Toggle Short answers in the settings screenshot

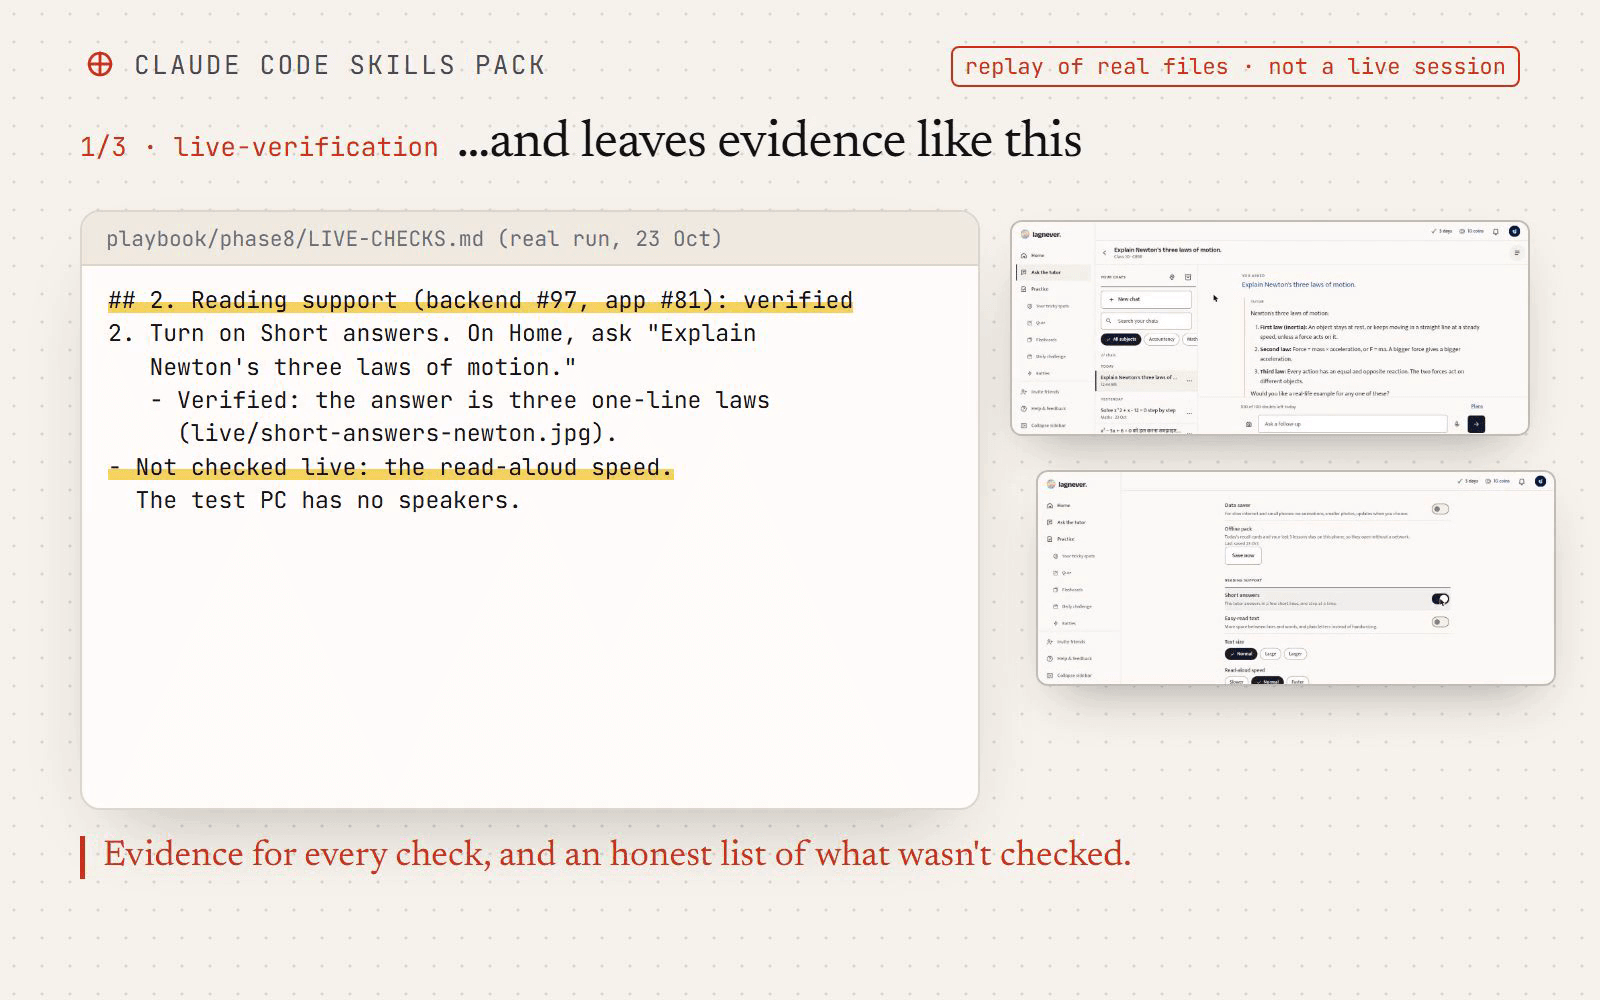click(x=1440, y=599)
